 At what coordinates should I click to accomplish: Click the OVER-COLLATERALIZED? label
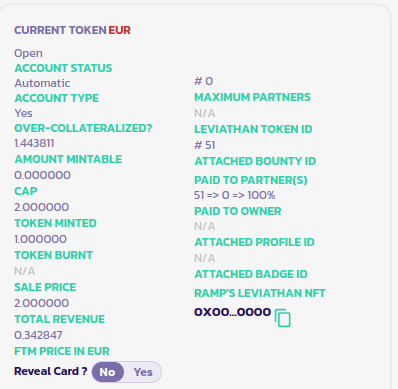click(83, 128)
